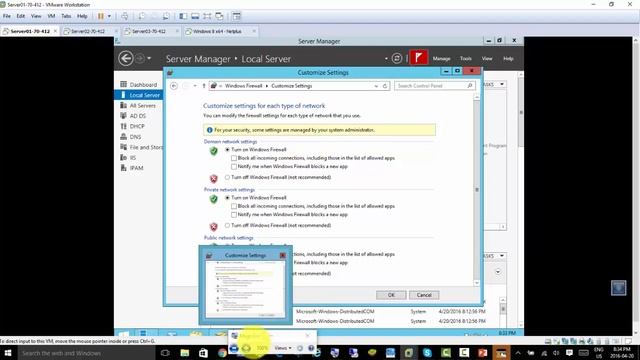Enter VMware full screen mode

coord(207,16)
